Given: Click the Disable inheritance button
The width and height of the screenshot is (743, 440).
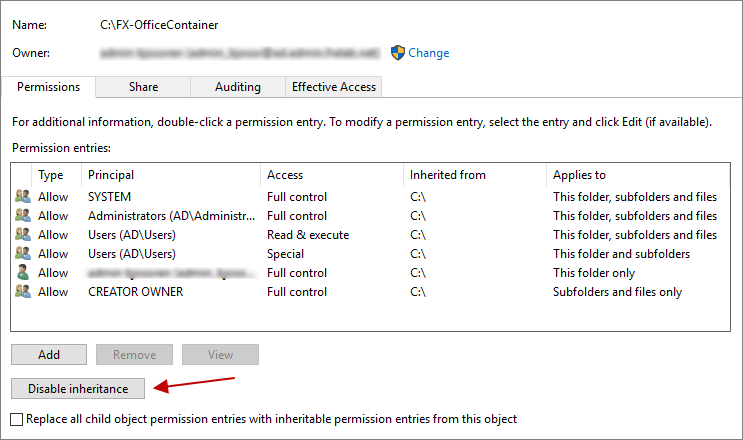Looking at the screenshot, I should coord(77,388).
